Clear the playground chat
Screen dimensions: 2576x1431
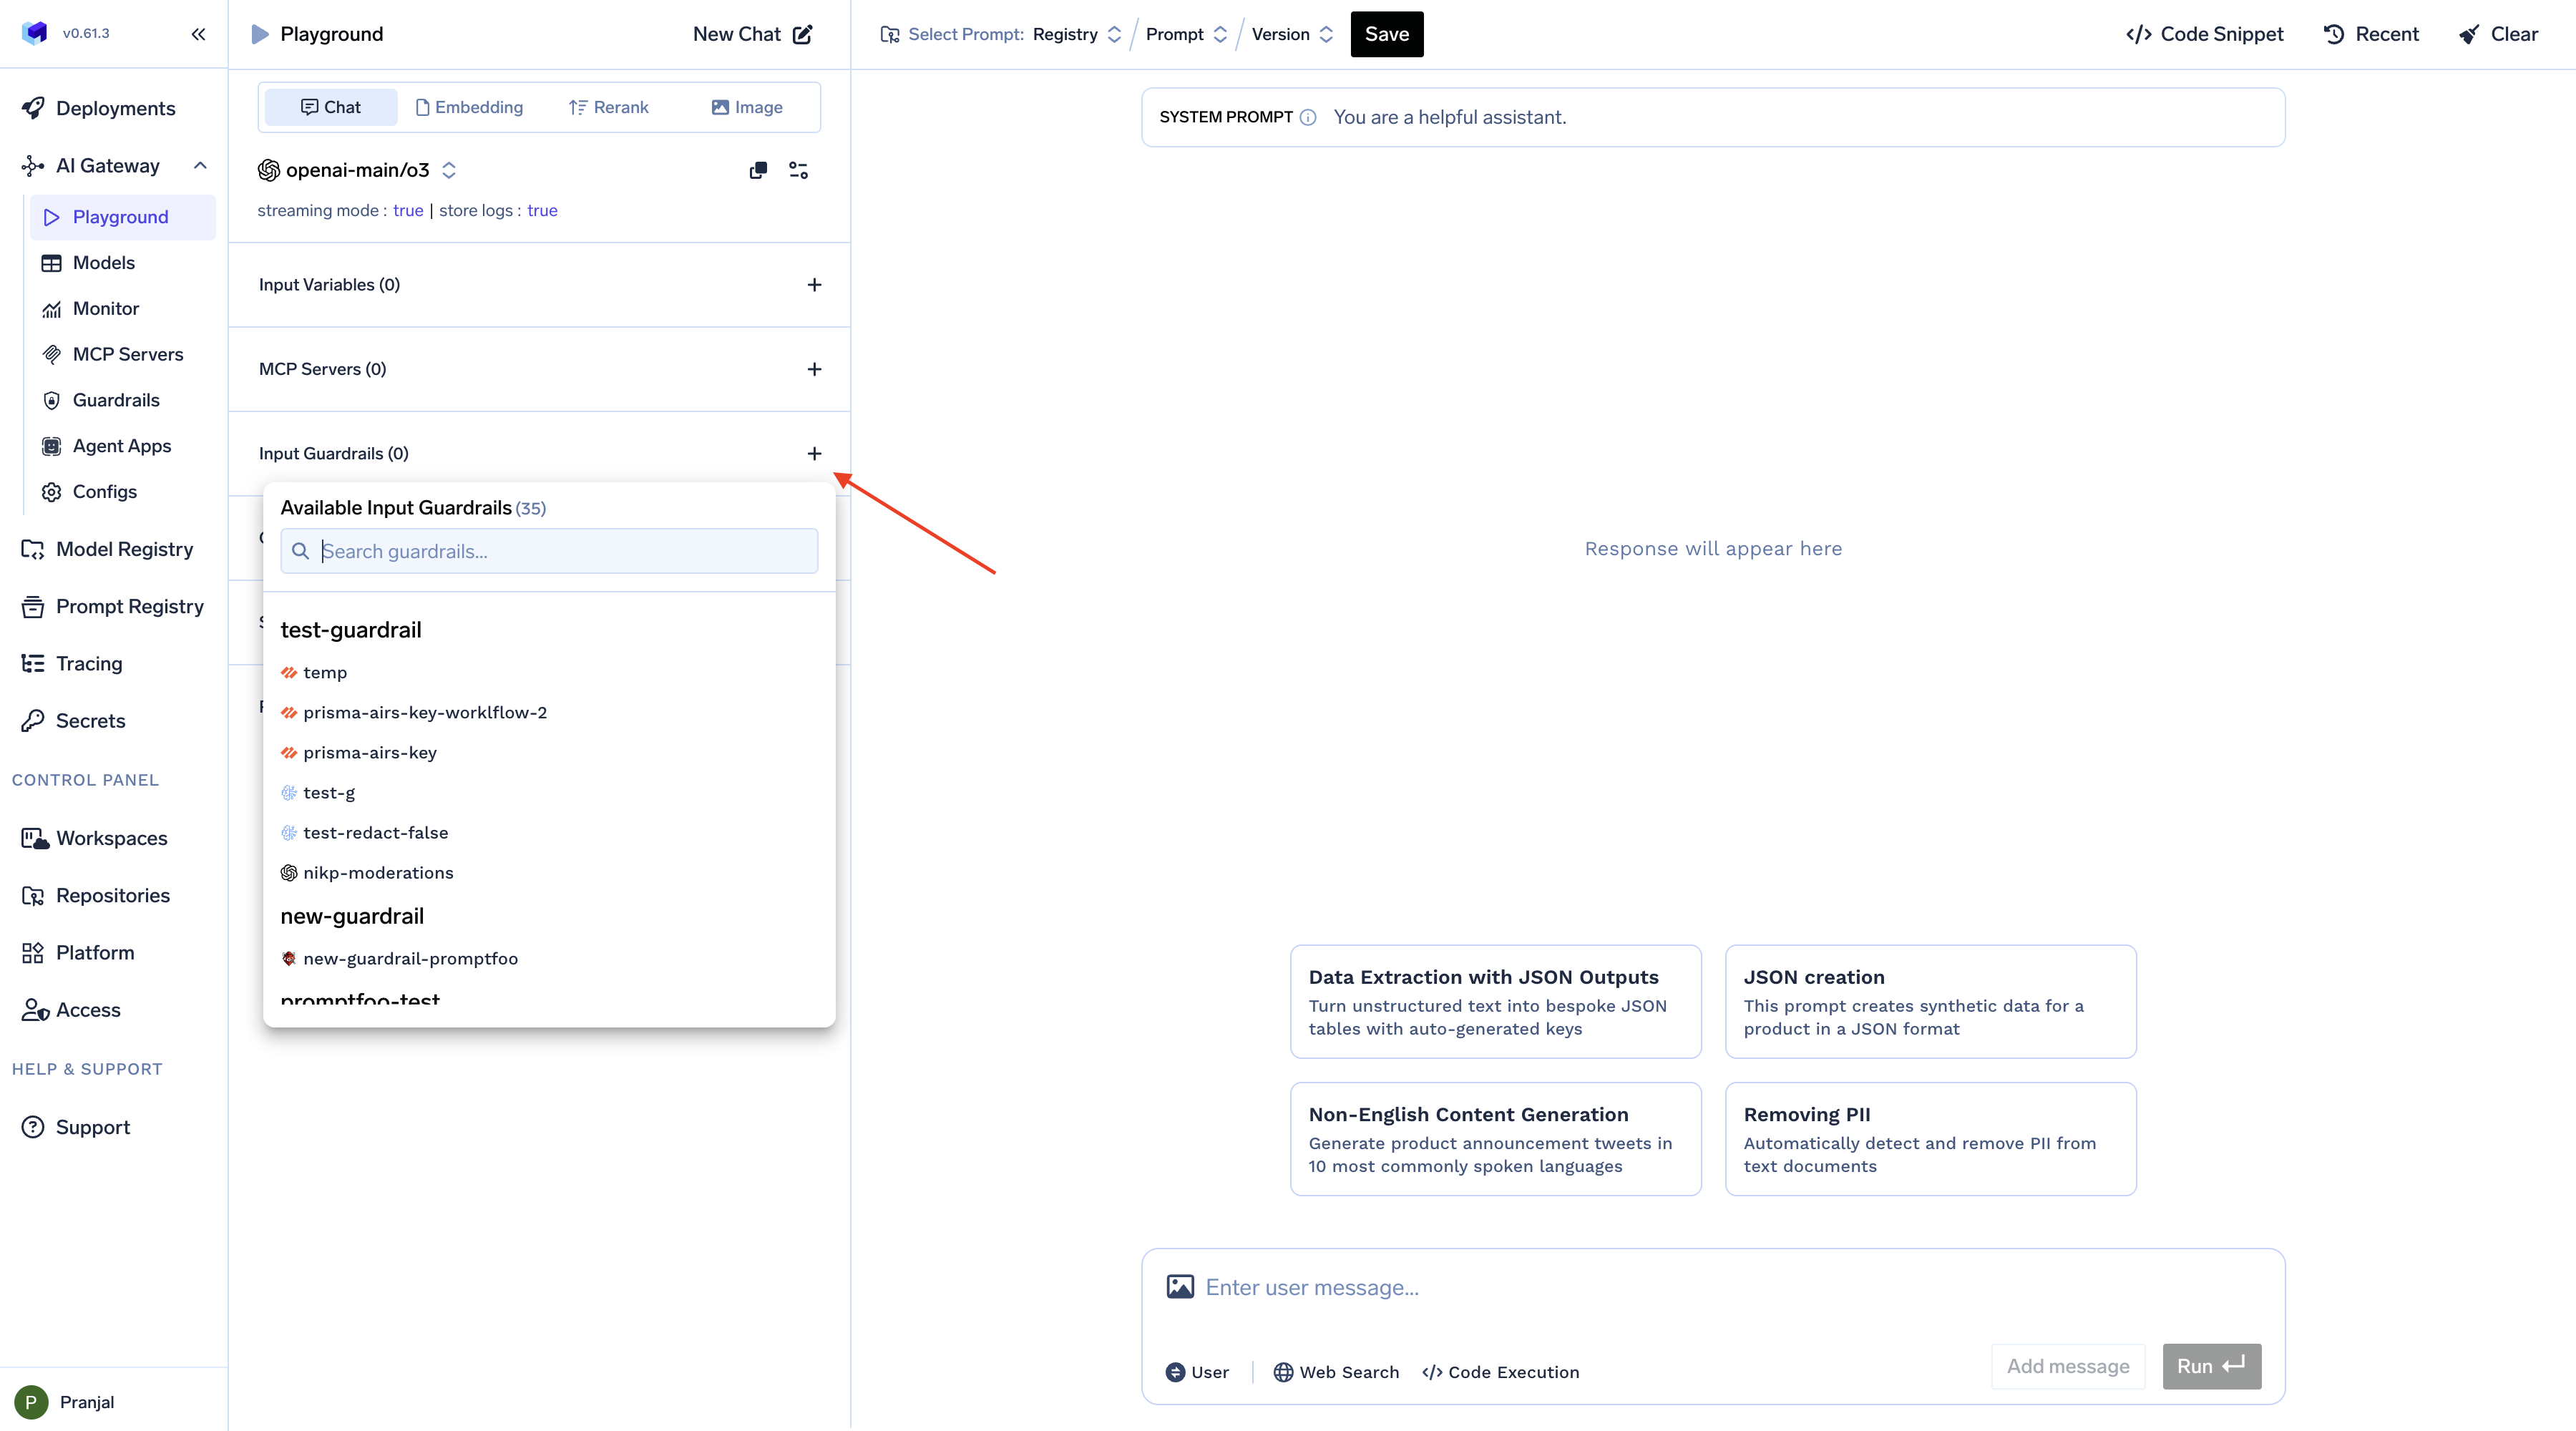(x=2498, y=34)
